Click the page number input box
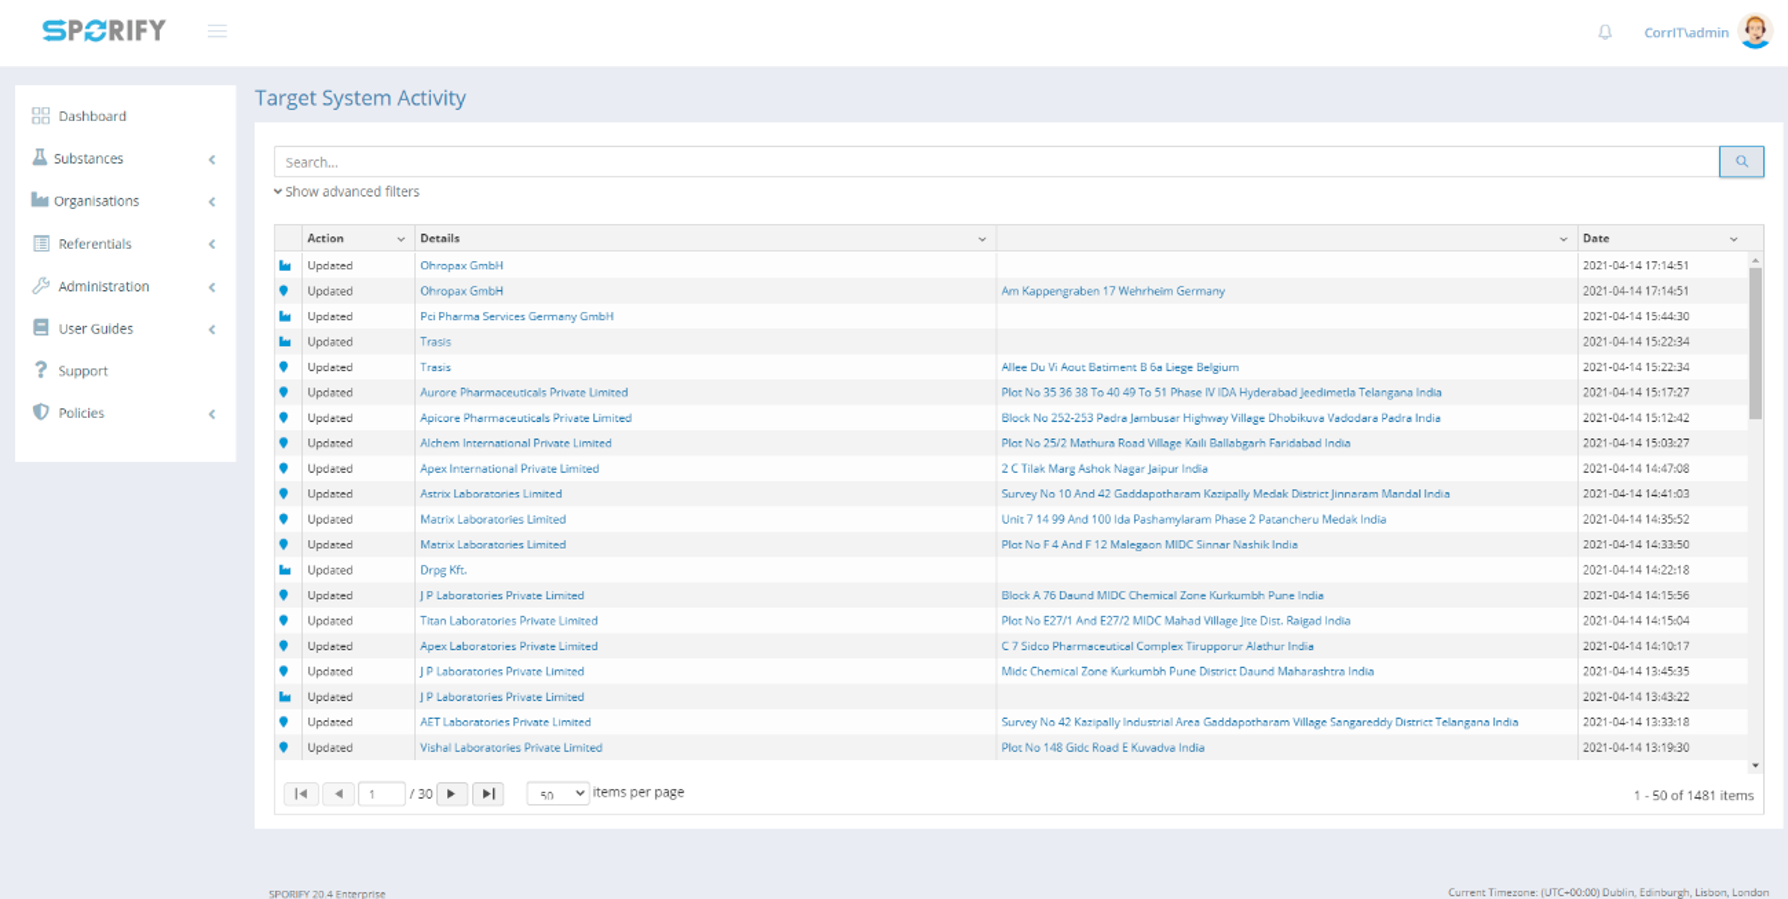Viewport: 1788px width, 899px height. (381, 794)
